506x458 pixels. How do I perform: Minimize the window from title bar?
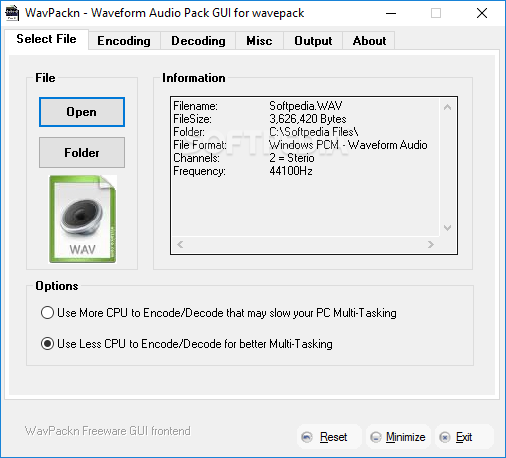click(391, 13)
